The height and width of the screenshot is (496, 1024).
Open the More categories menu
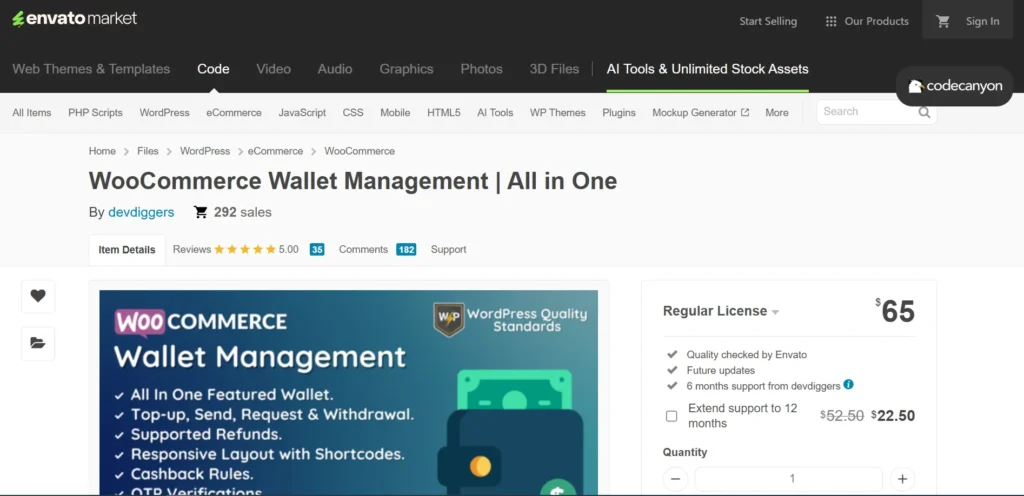[776, 112]
